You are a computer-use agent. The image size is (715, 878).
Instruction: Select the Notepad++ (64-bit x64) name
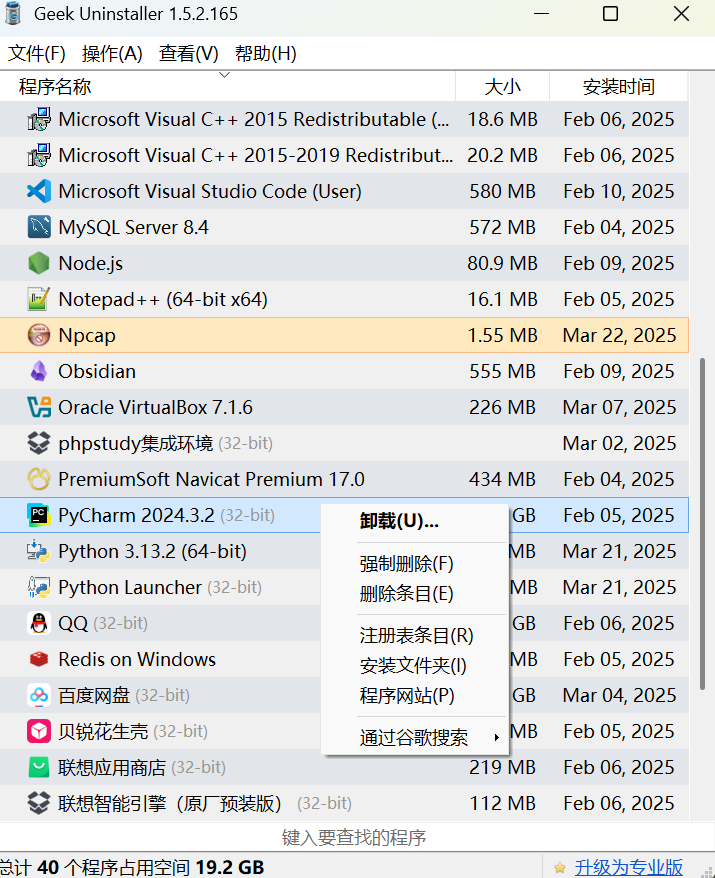(163, 299)
